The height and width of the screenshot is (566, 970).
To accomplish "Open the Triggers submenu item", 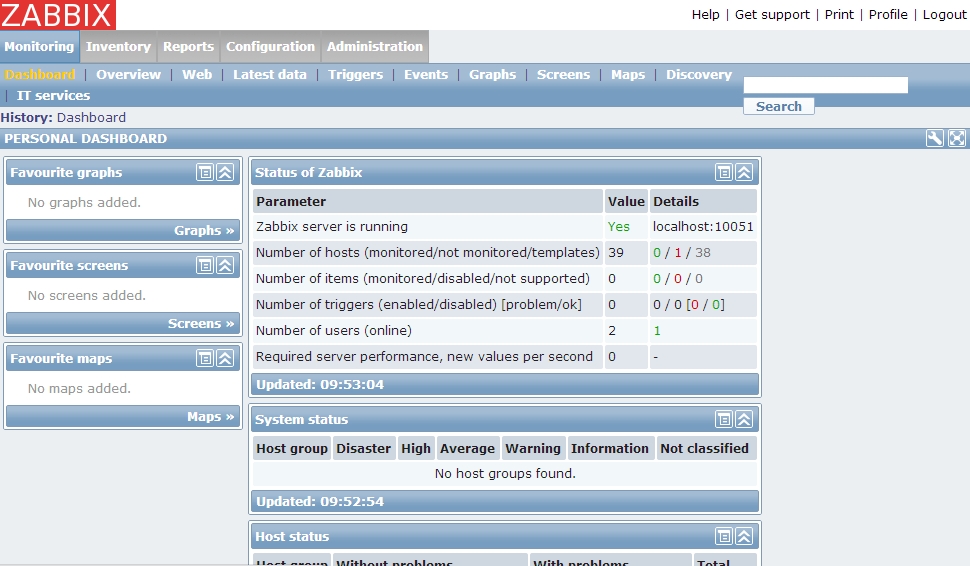I will [356, 74].
